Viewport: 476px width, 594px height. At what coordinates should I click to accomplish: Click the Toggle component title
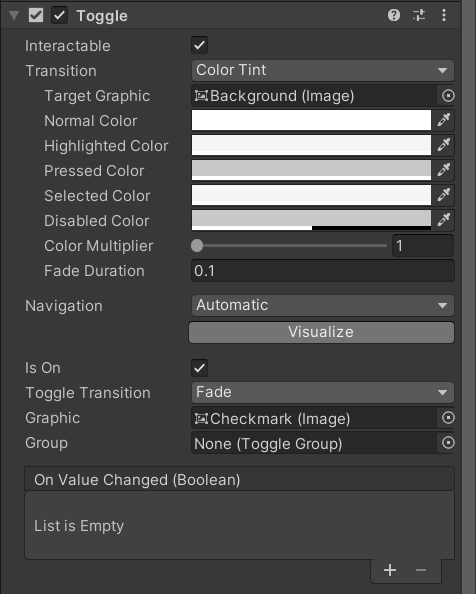point(102,16)
